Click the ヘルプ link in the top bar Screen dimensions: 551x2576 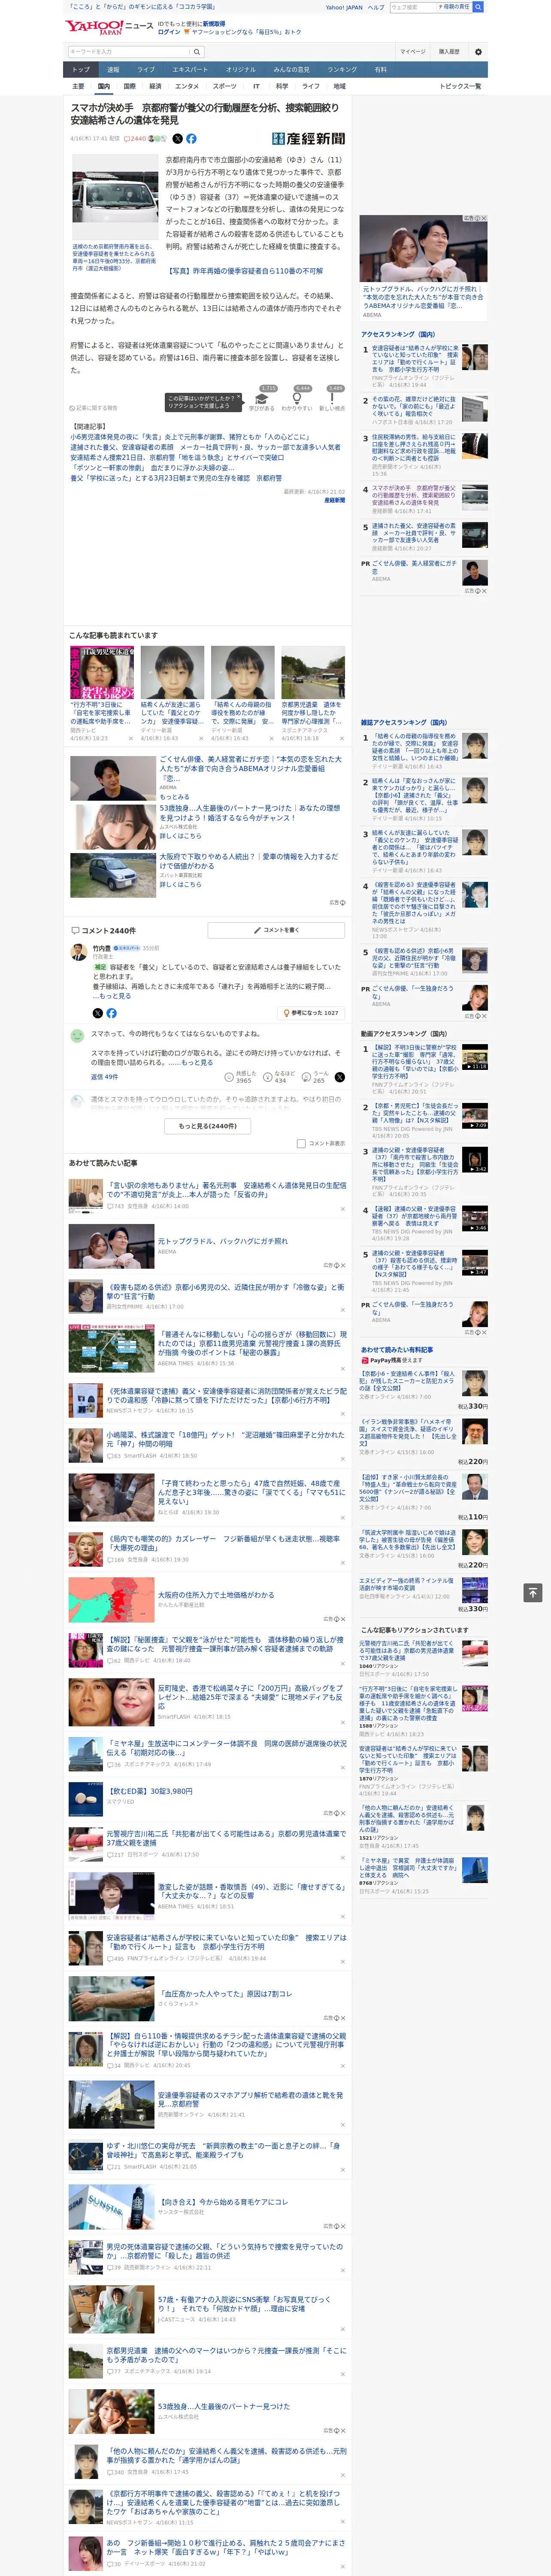(x=376, y=7)
